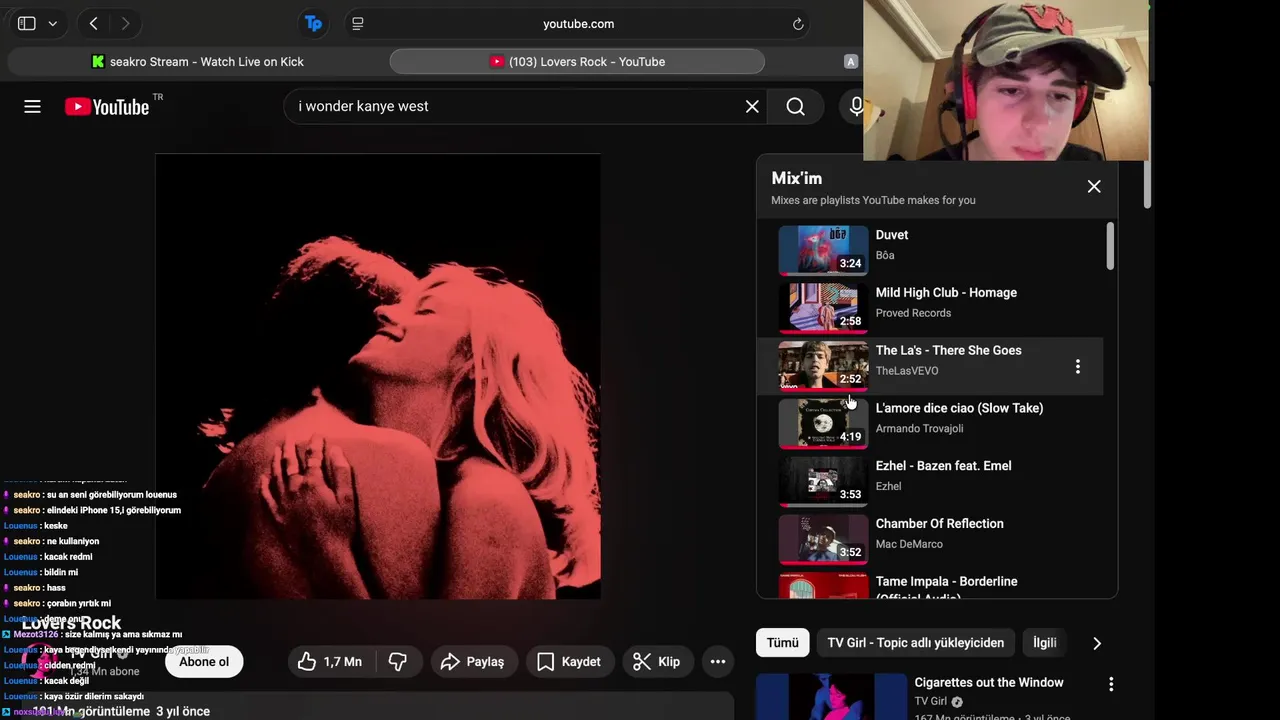Go forward with the browser forward arrow
The height and width of the screenshot is (720, 1280).
[125, 23]
